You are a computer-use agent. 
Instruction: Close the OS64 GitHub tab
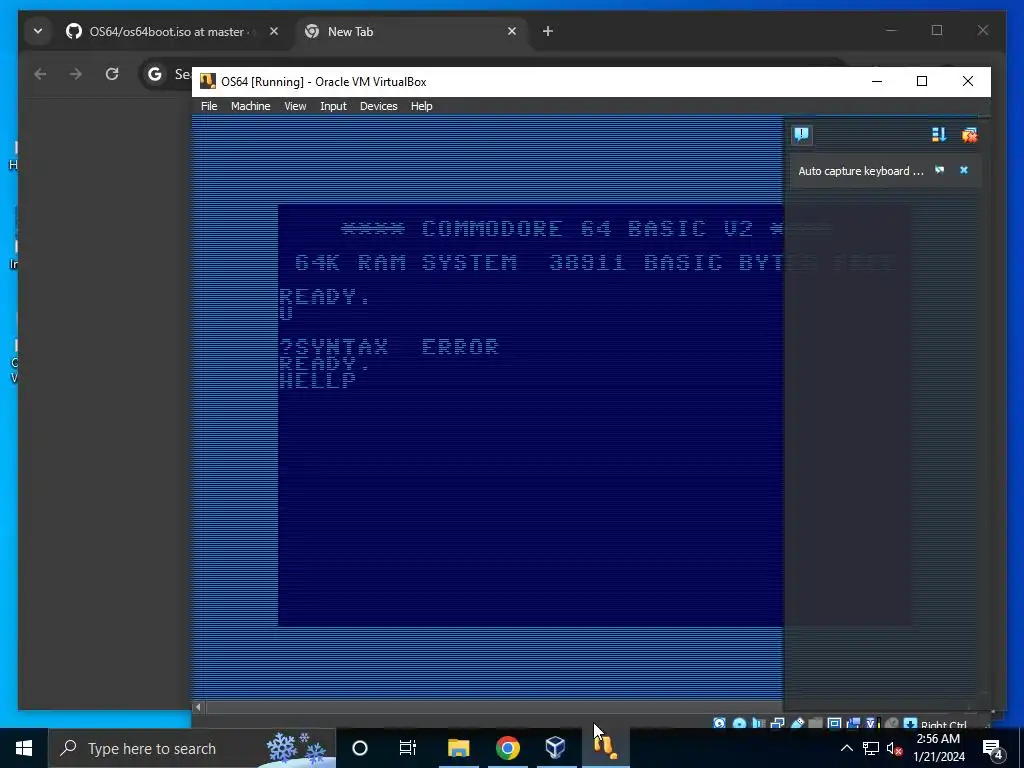click(x=274, y=31)
